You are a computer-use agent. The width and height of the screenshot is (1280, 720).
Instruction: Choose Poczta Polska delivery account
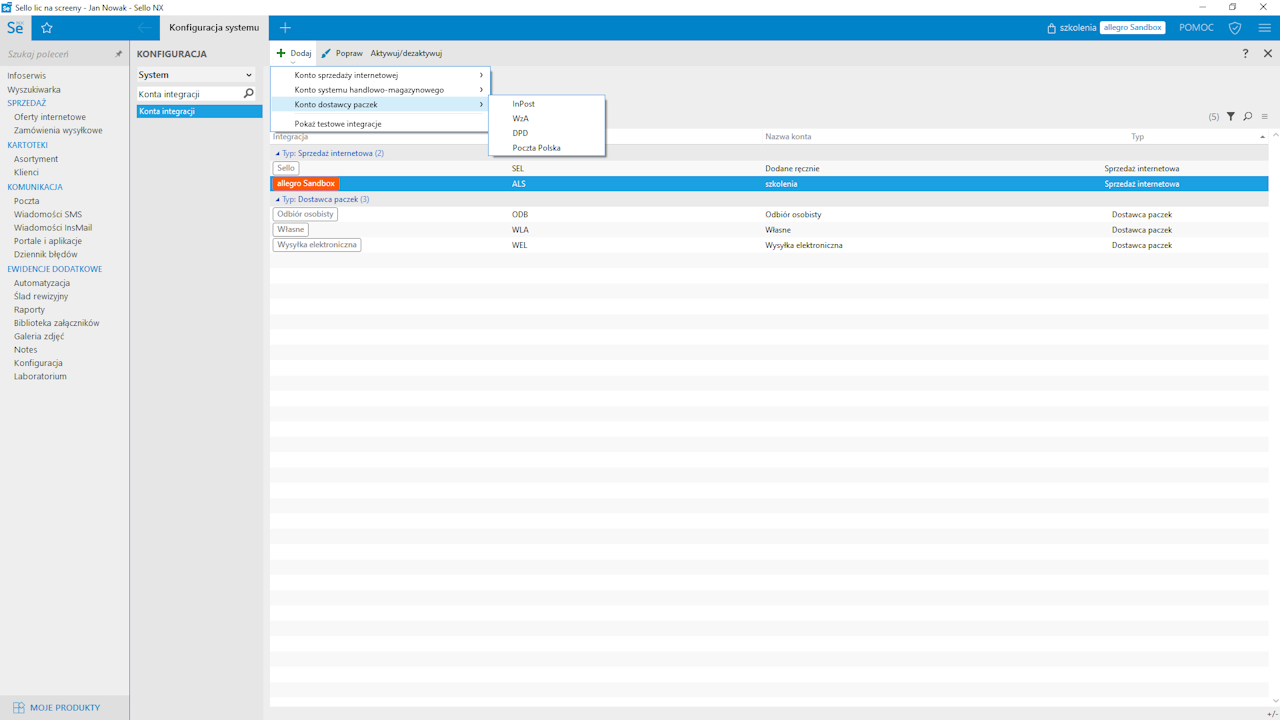click(537, 148)
